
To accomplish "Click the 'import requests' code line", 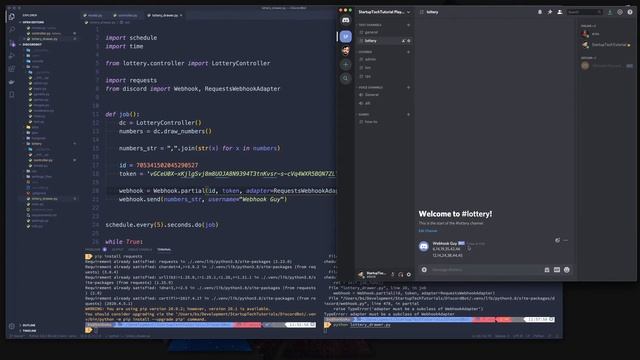I will pyautogui.click(x=131, y=80).
